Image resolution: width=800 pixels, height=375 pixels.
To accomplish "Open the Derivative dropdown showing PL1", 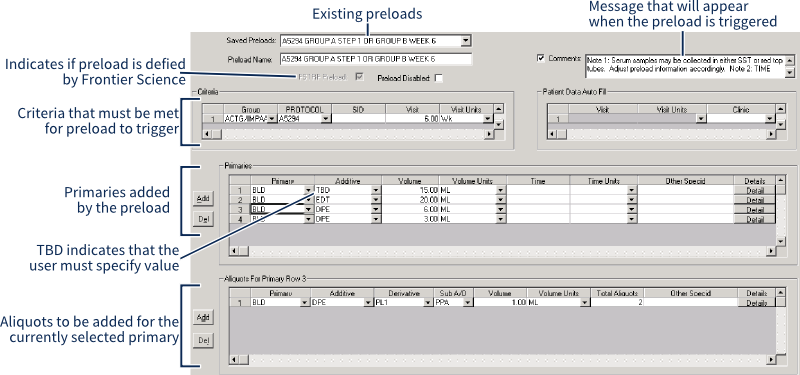I will point(428,303).
